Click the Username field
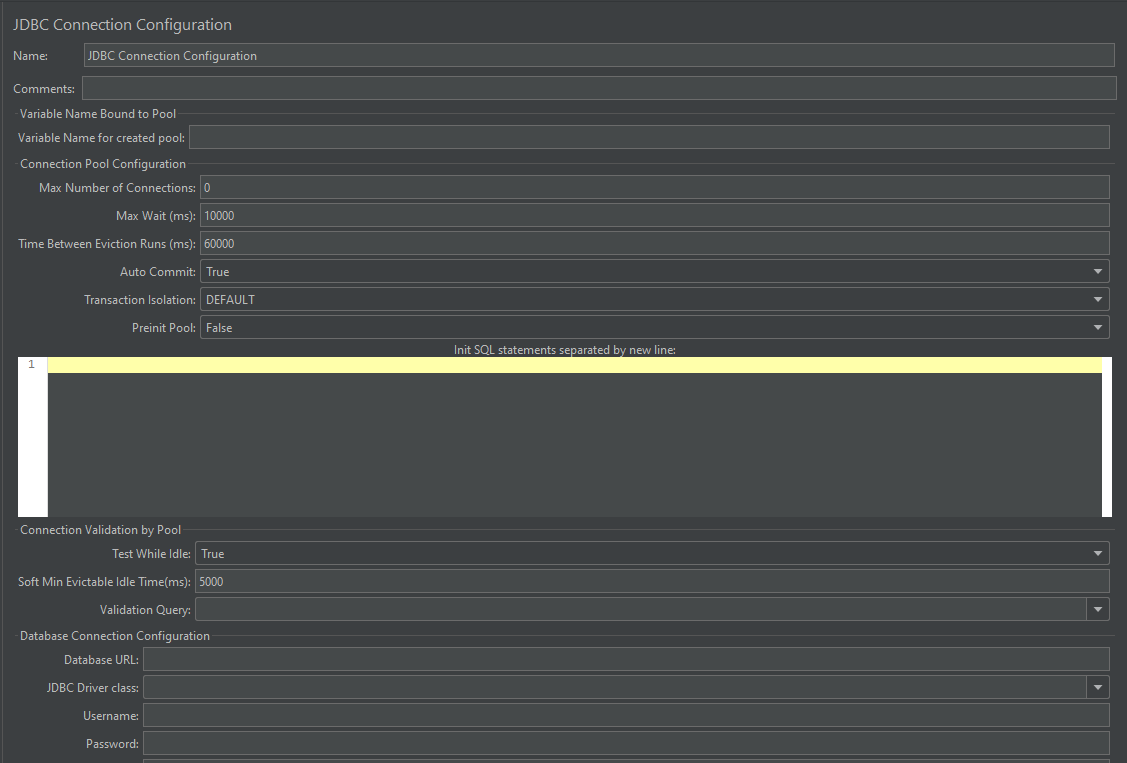This screenshot has height=763, width=1127. (626, 716)
